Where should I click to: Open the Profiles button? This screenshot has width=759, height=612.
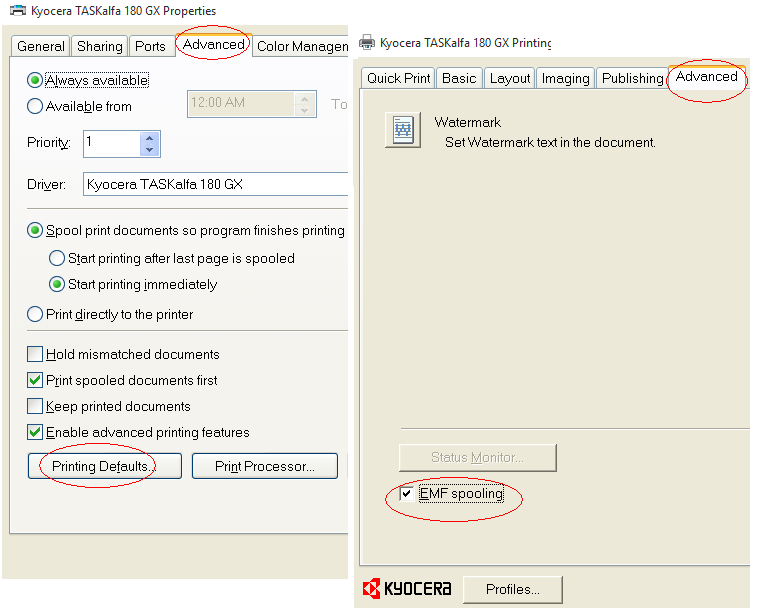point(513,589)
